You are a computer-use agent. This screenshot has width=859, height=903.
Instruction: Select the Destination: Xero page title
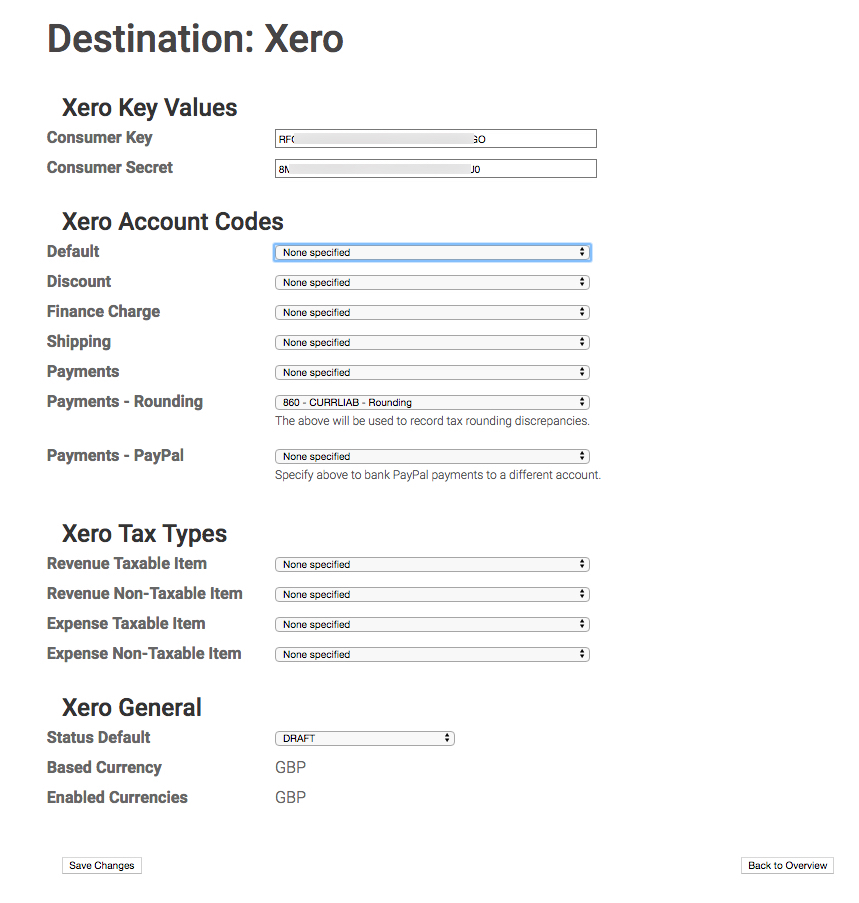(x=195, y=39)
